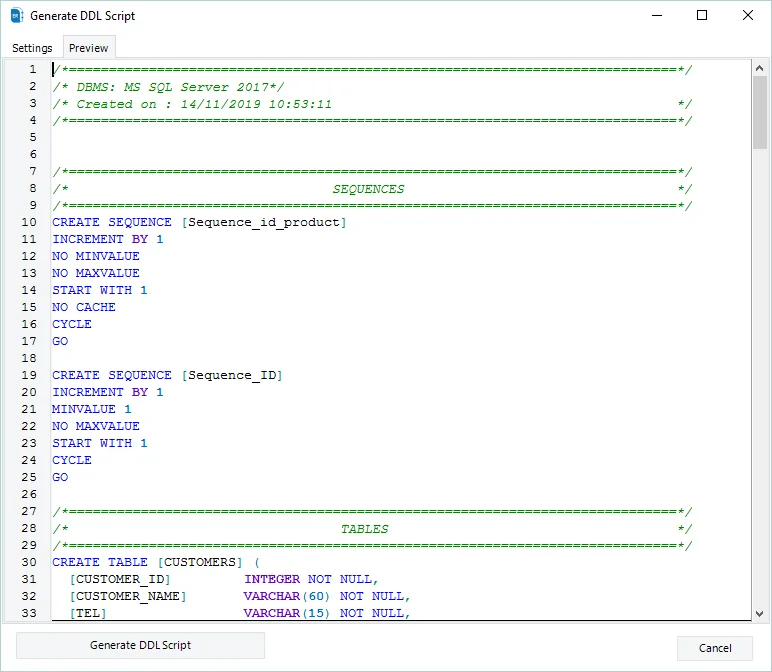This screenshot has height=672, width=772.
Task: Click line number 18 in the gutter
Action: coord(29,358)
